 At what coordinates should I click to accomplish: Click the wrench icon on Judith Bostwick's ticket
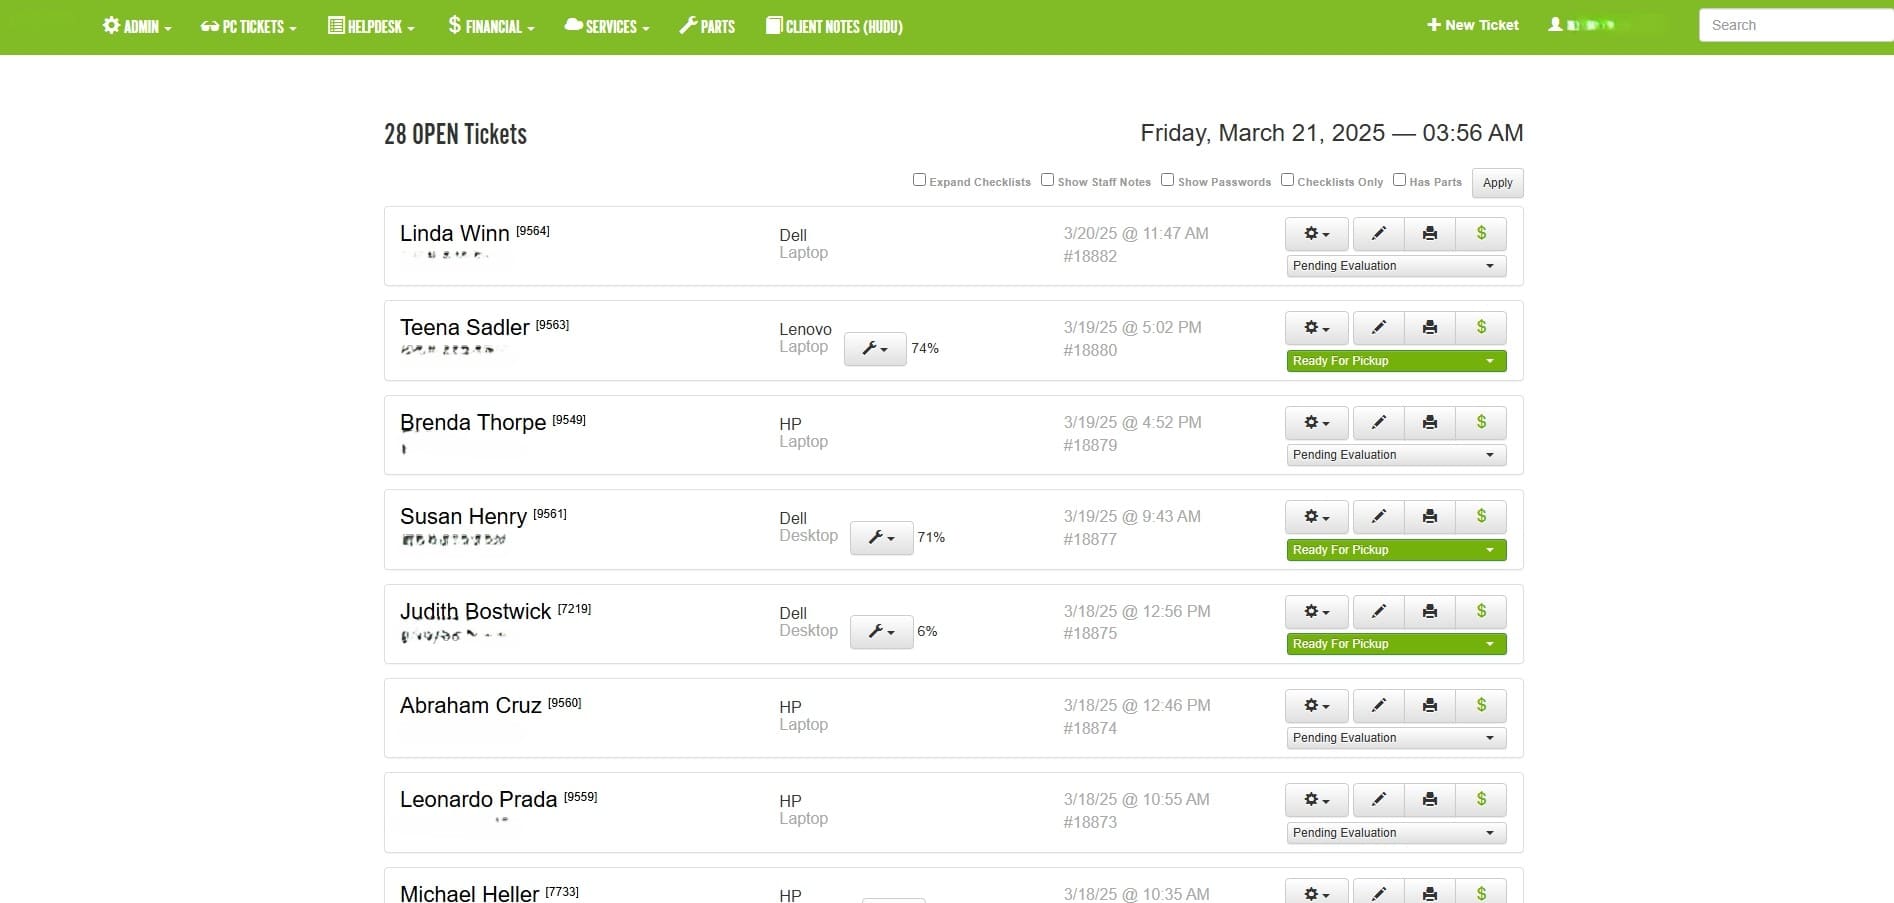click(881, 632)
